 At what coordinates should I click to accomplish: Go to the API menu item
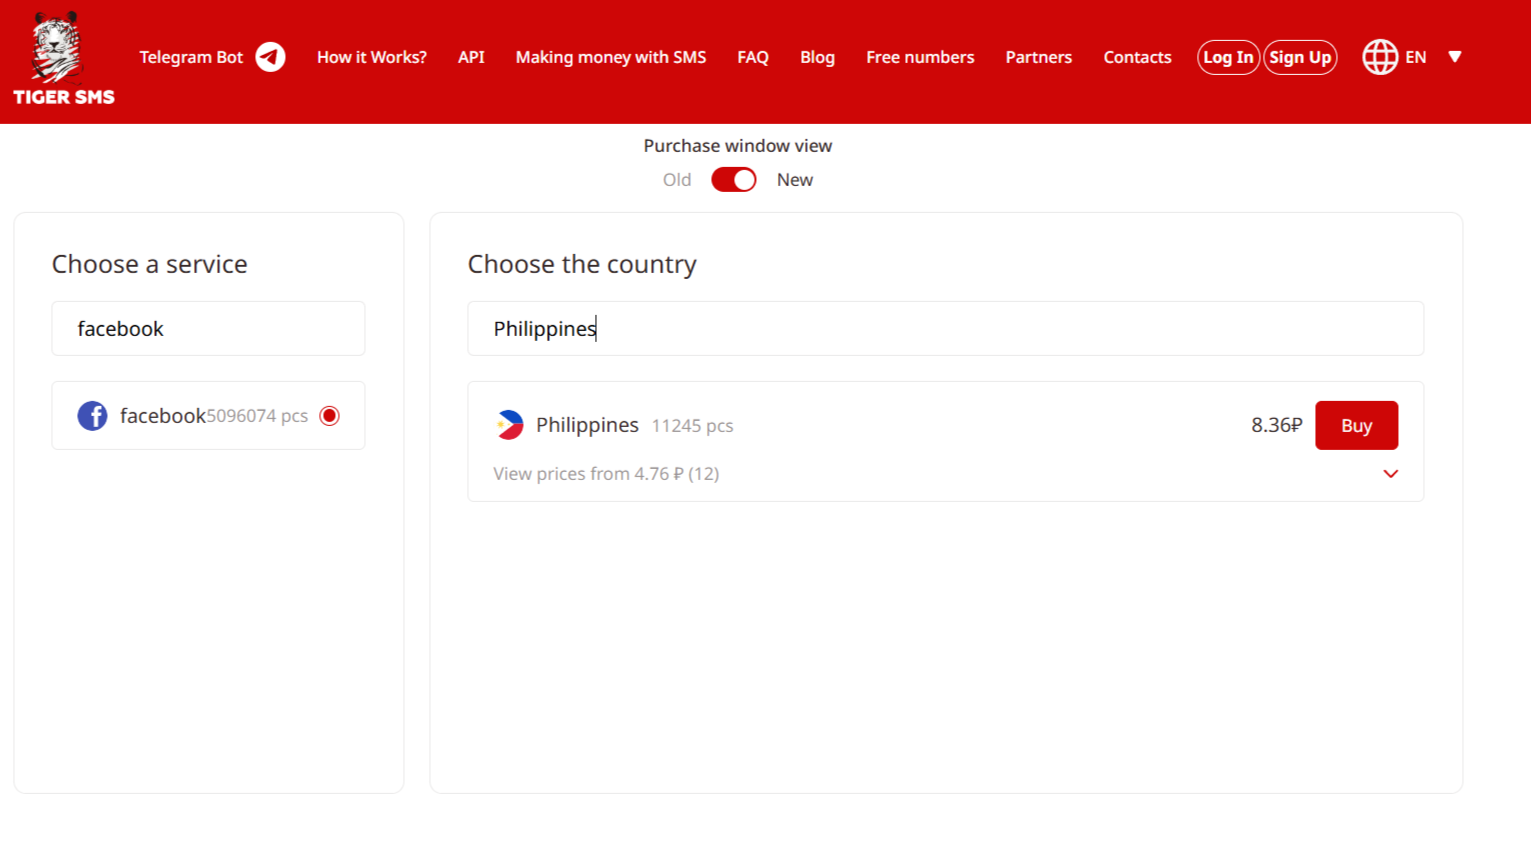[x=471, y=57]
